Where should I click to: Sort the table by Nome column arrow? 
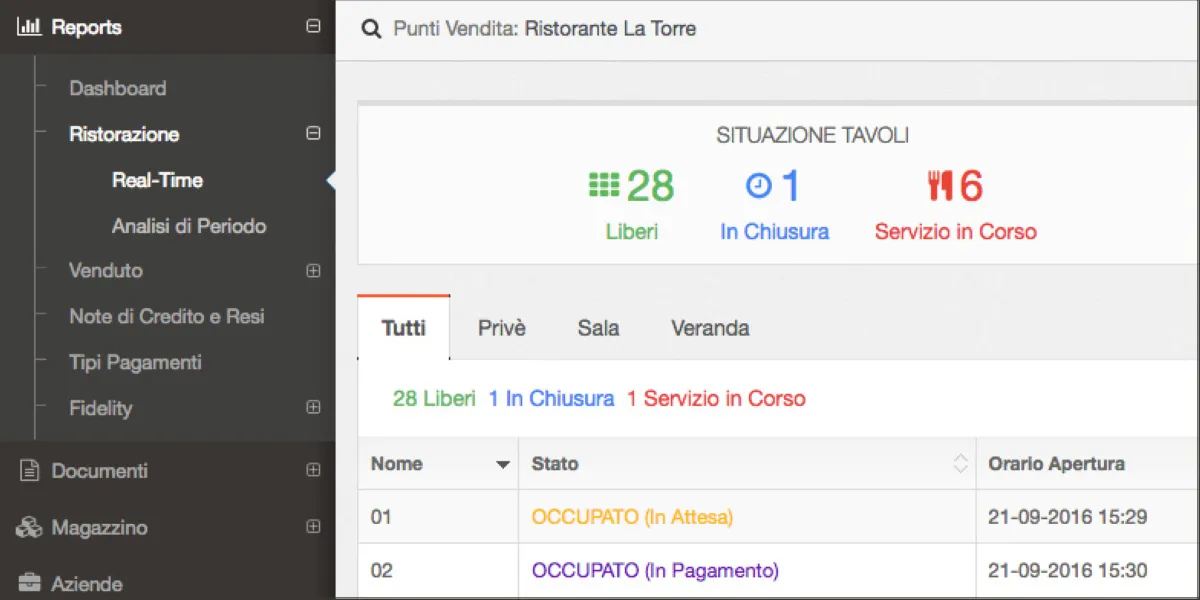point(502,464)
